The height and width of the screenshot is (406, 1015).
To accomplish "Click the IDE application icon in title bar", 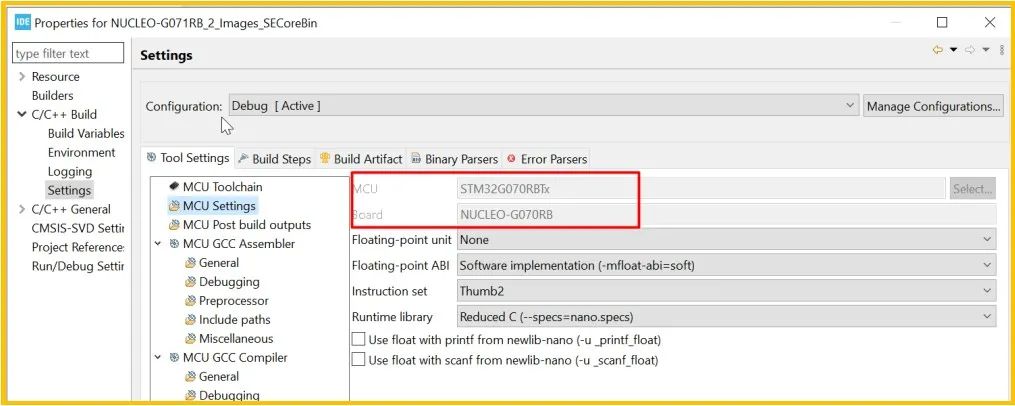I will pos(23,23).
